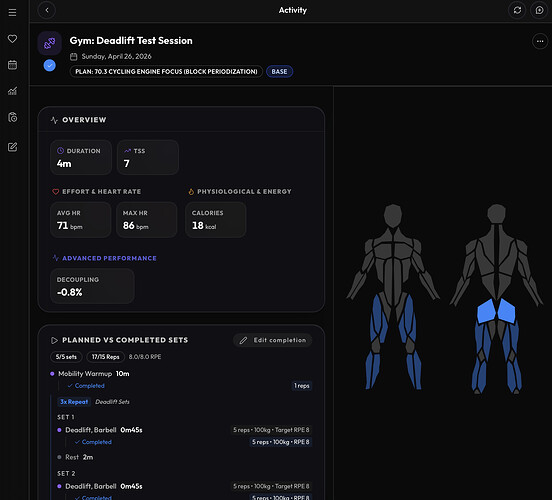Click the Advanced Performance heading
The width and height of the screenshot is (552, 500).
pos(109,258)
